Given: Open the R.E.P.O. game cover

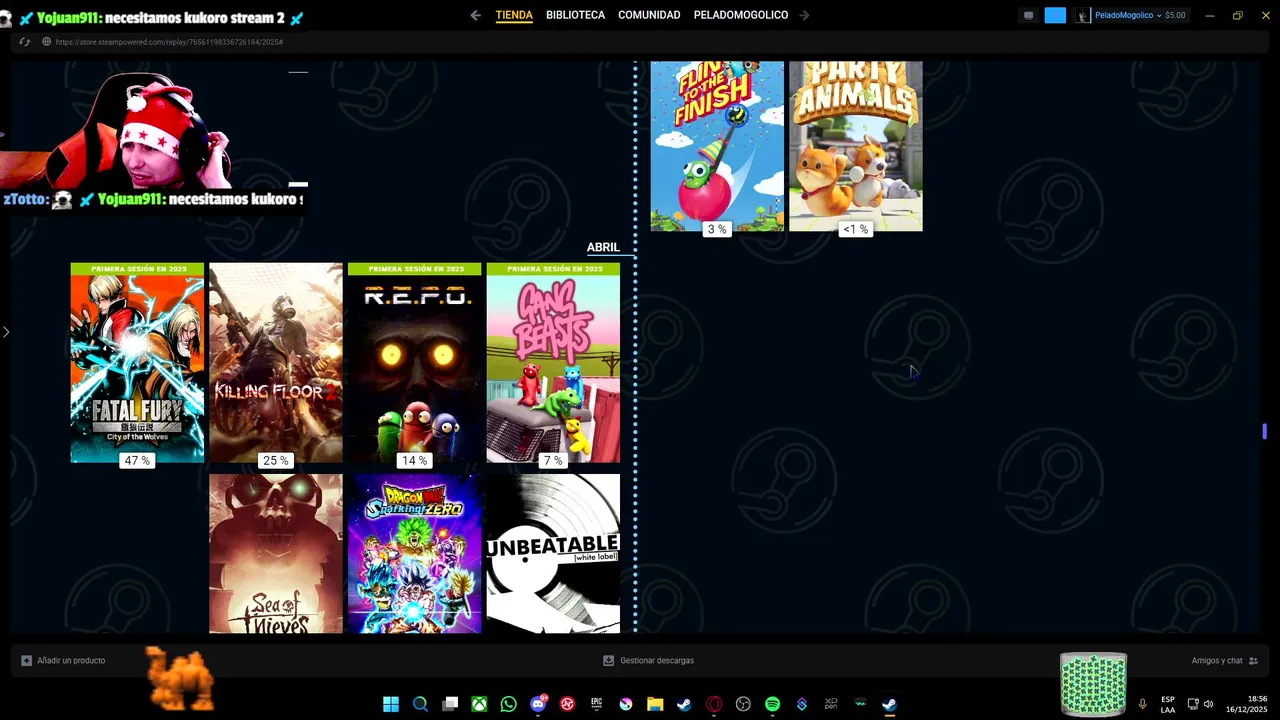Looking at the screenshot, I should [x=414, y=363].
